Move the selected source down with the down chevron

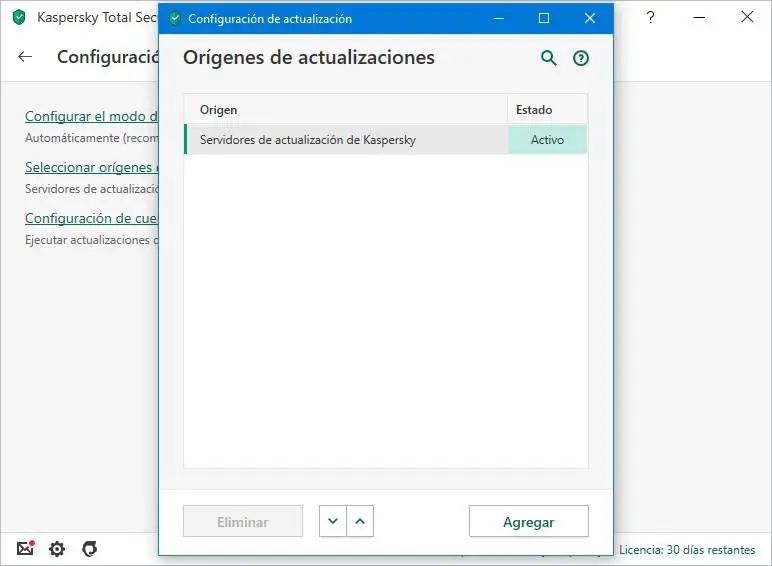click(x=333, y=521)
